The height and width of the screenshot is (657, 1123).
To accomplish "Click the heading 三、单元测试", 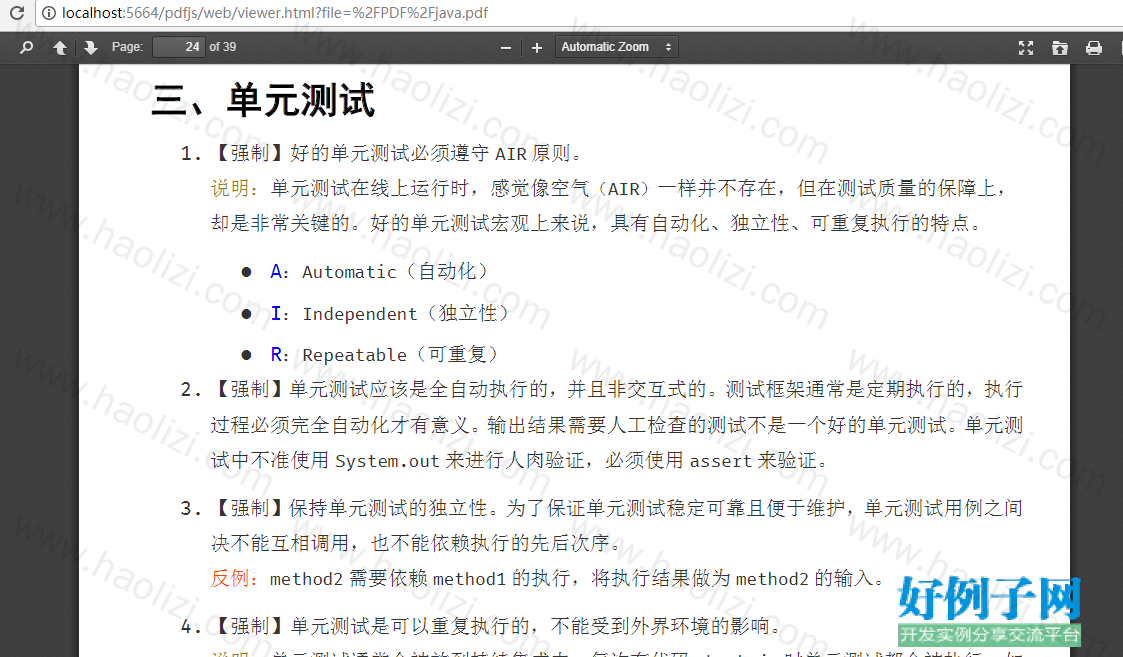I will tap(263, 100).
